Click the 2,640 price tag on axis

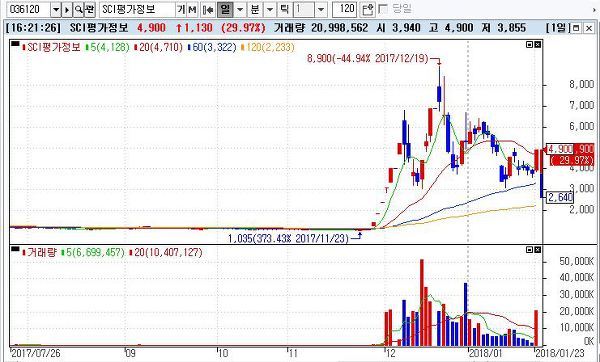point(560,197)
